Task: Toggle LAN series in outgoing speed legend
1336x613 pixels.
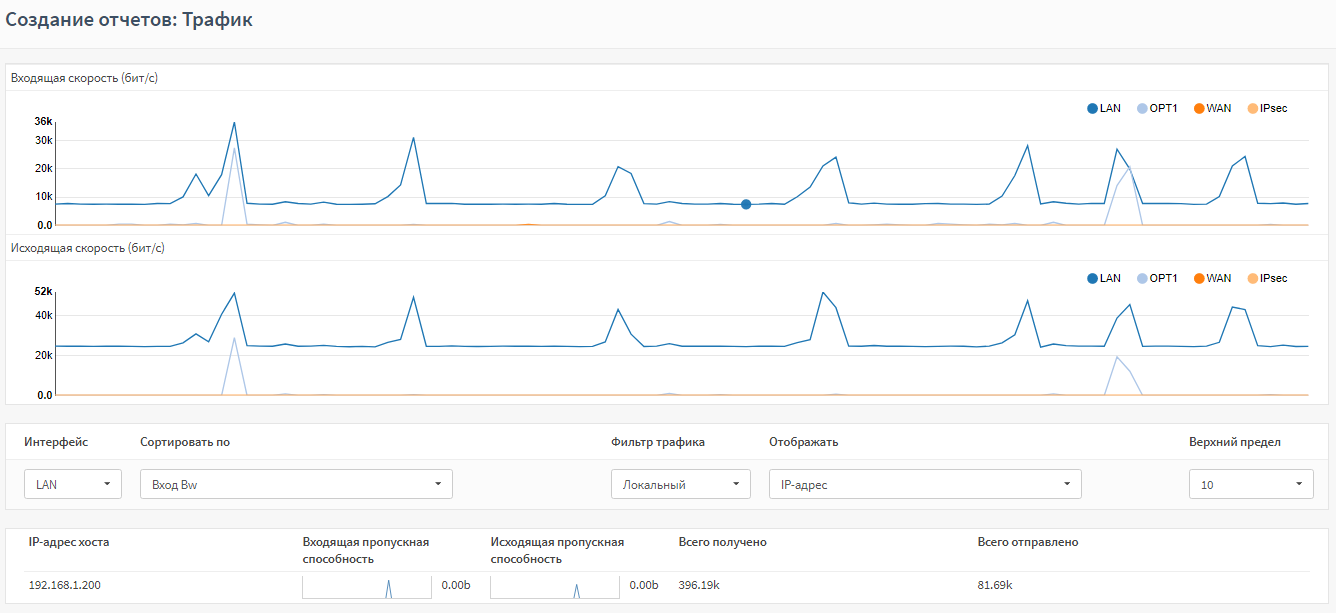Action: (x=1104, y=278)
